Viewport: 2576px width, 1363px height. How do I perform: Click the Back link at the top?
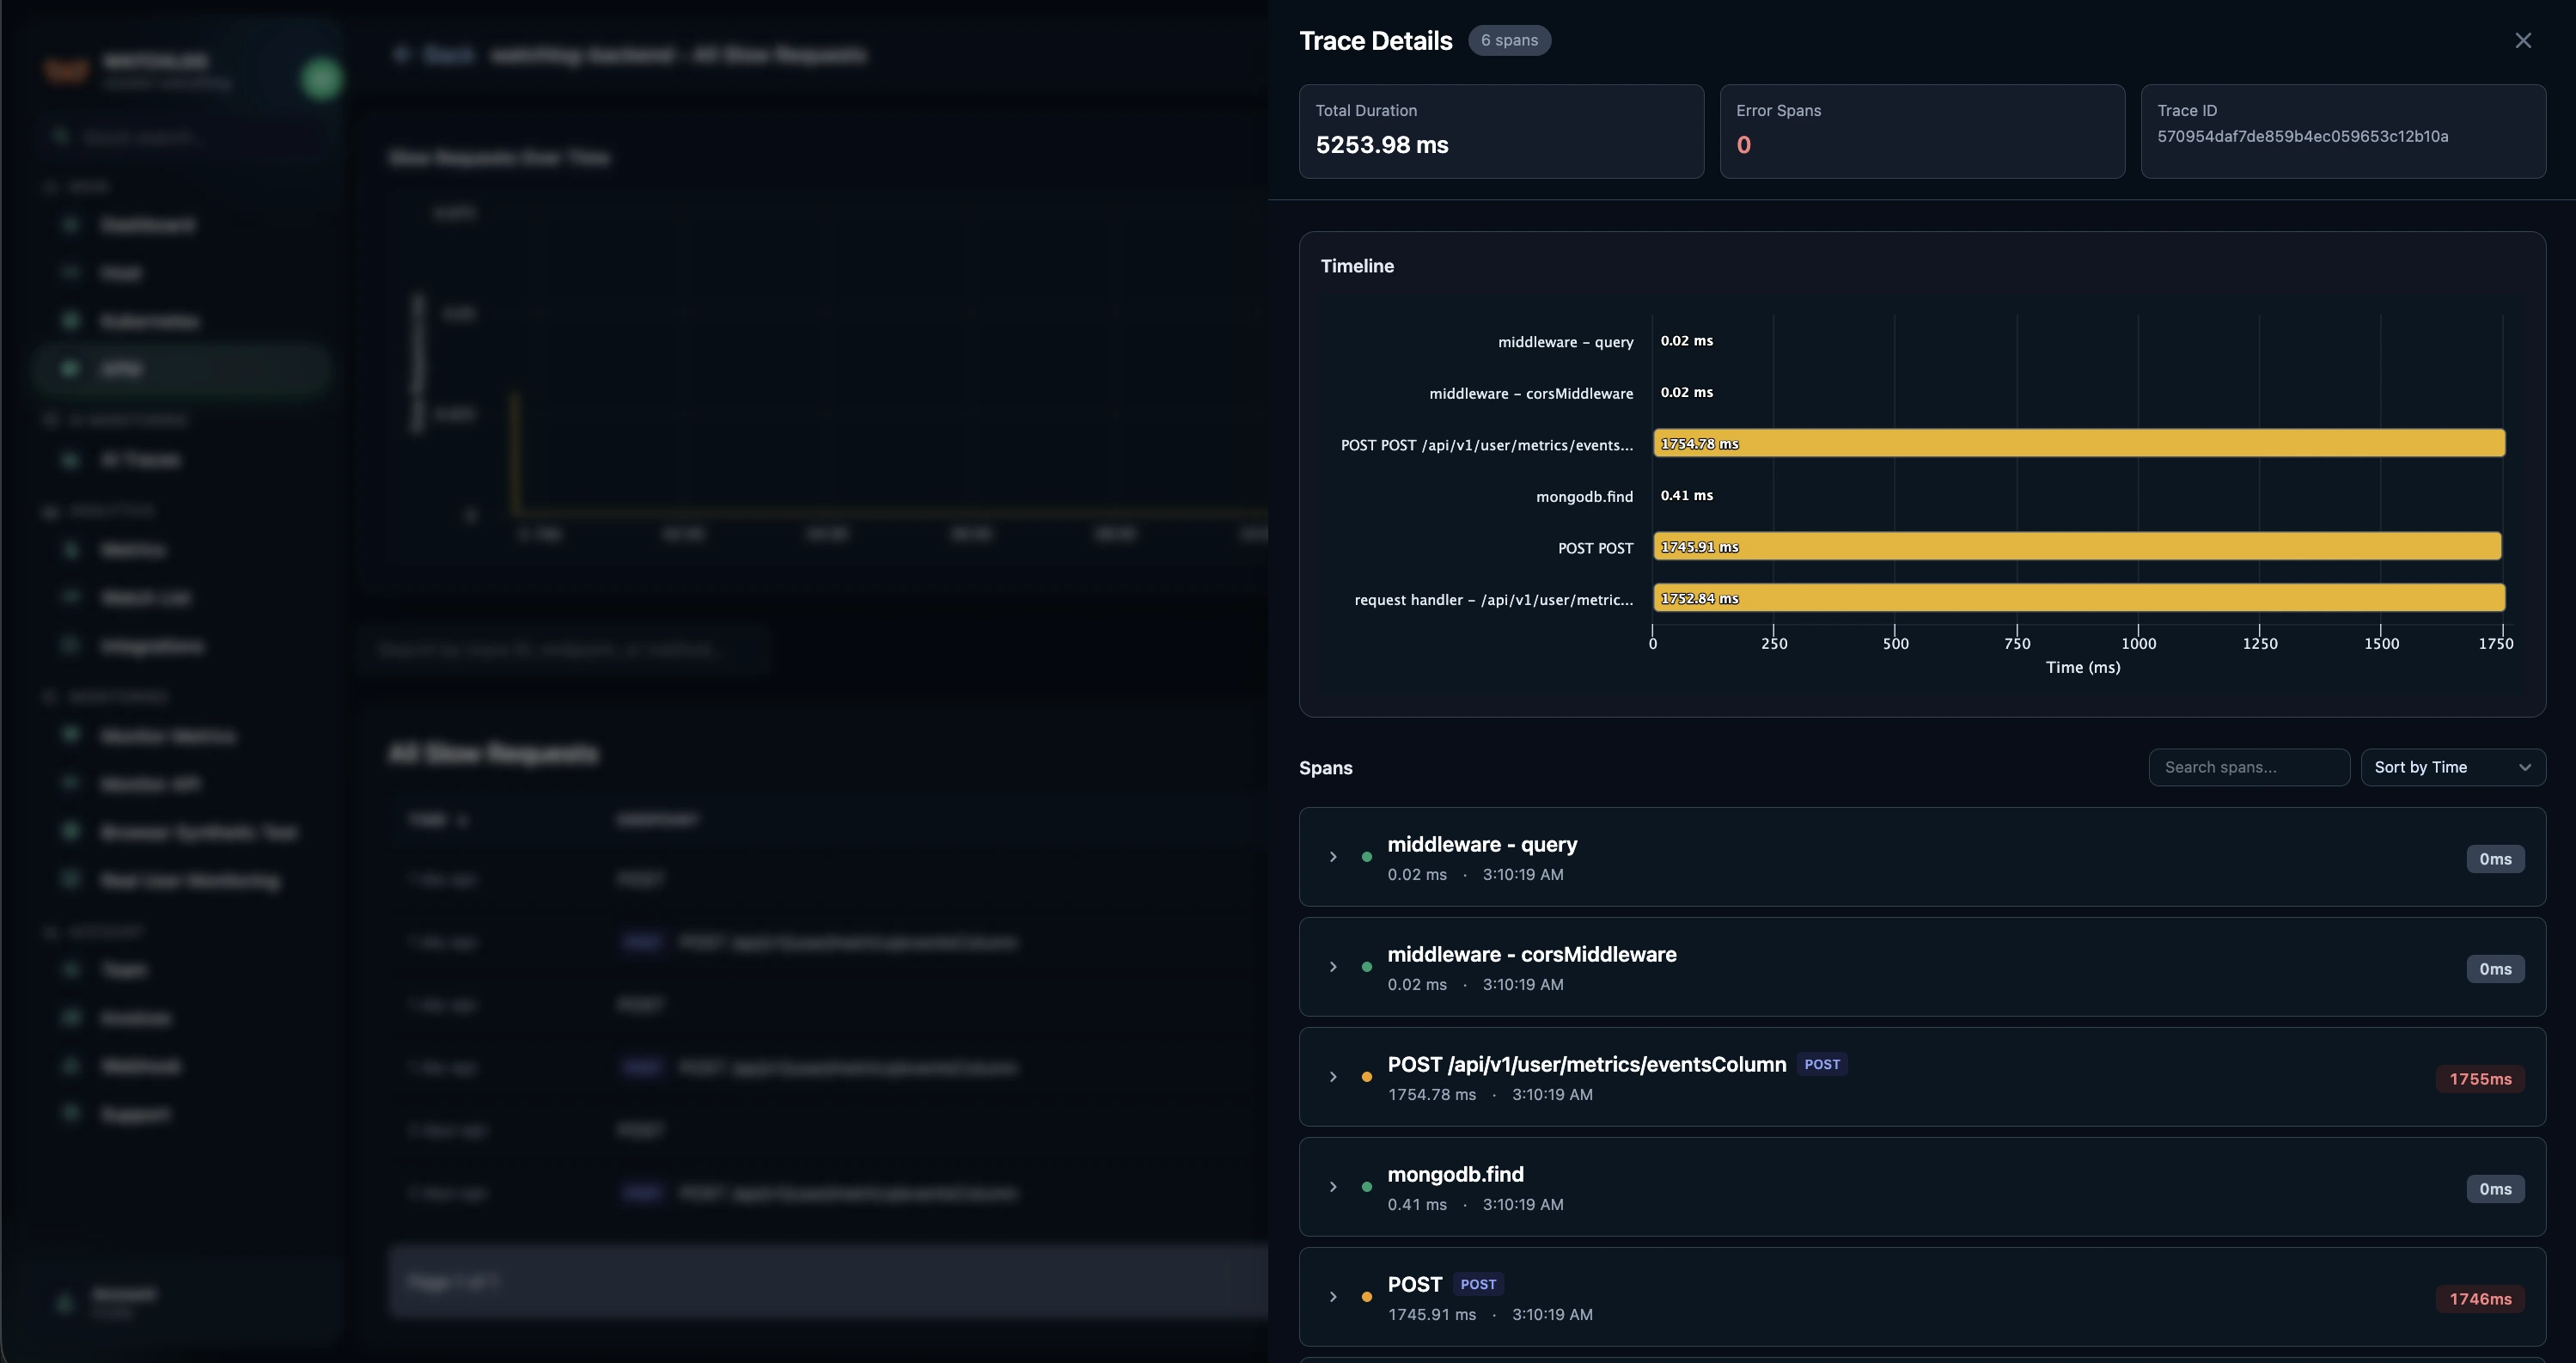(x=437, y=55)
